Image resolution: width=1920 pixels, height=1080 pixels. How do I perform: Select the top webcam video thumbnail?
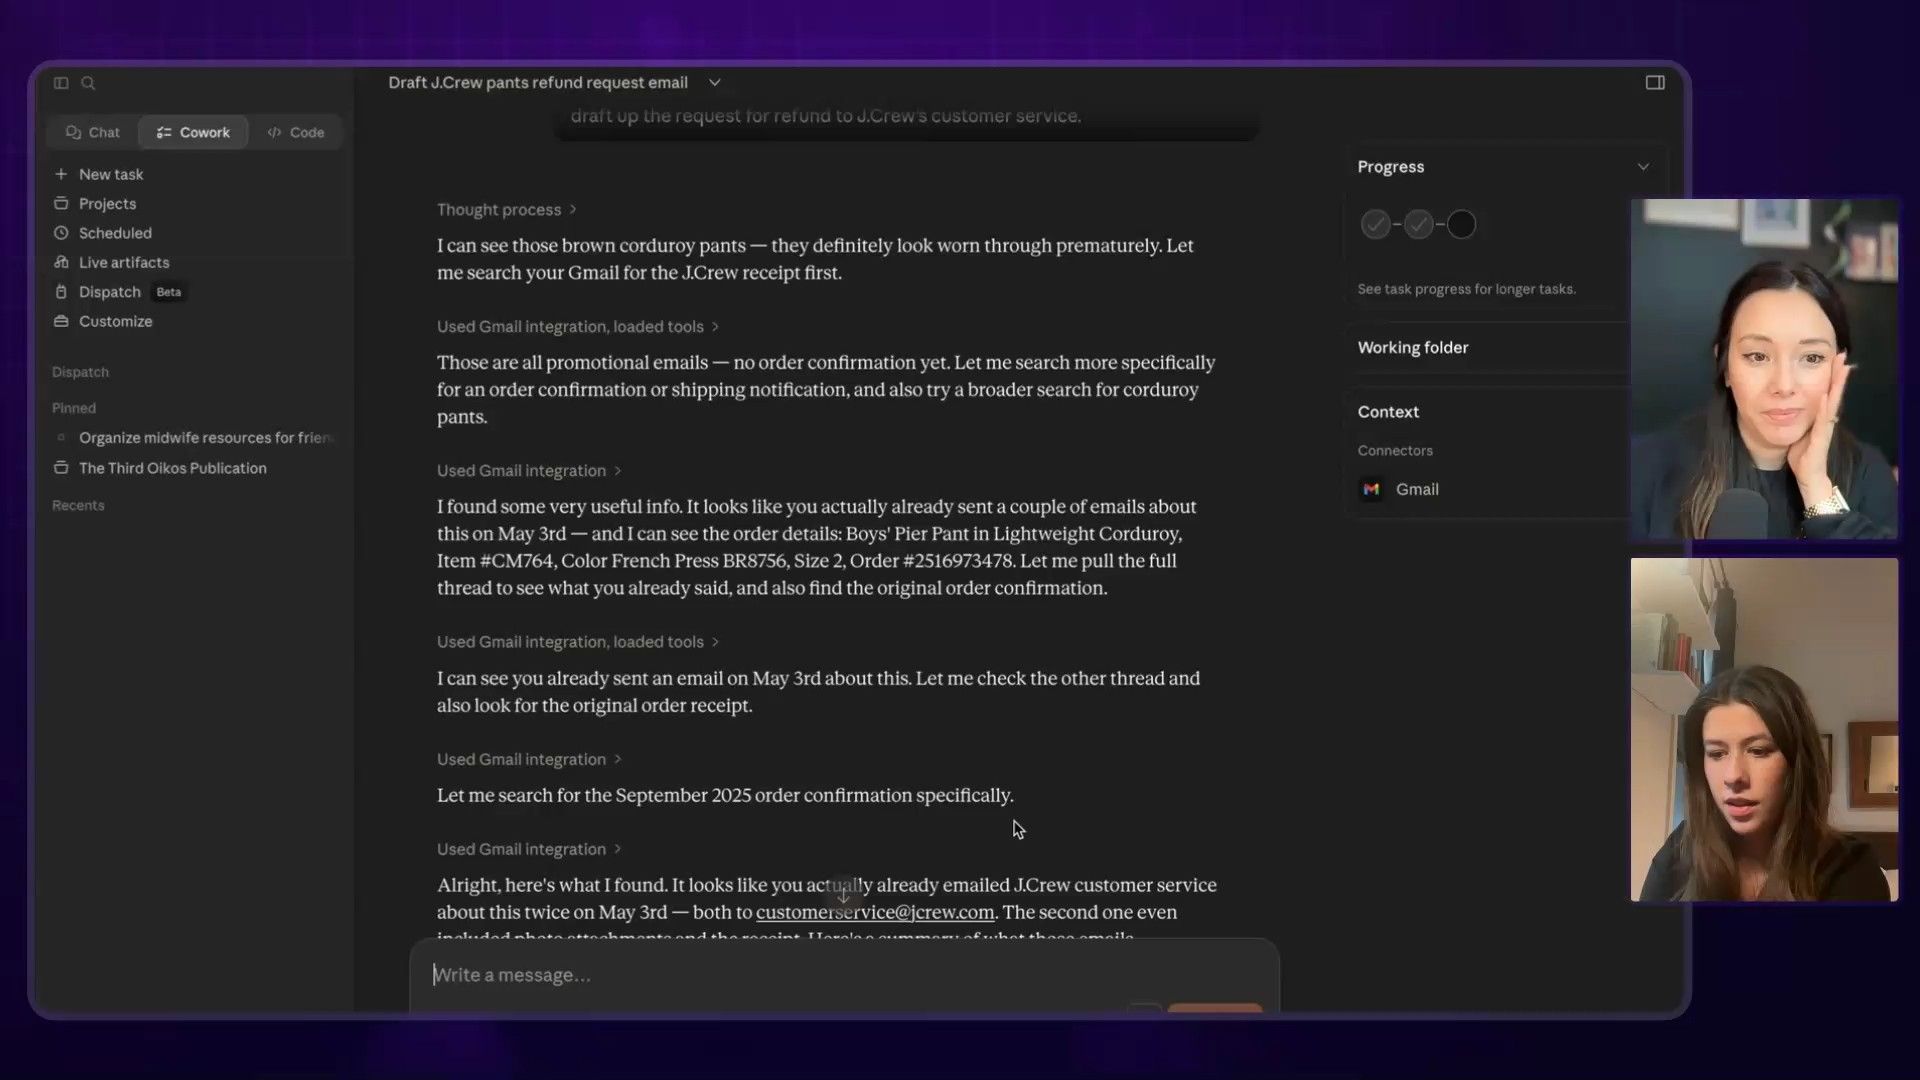(1764, 369)
